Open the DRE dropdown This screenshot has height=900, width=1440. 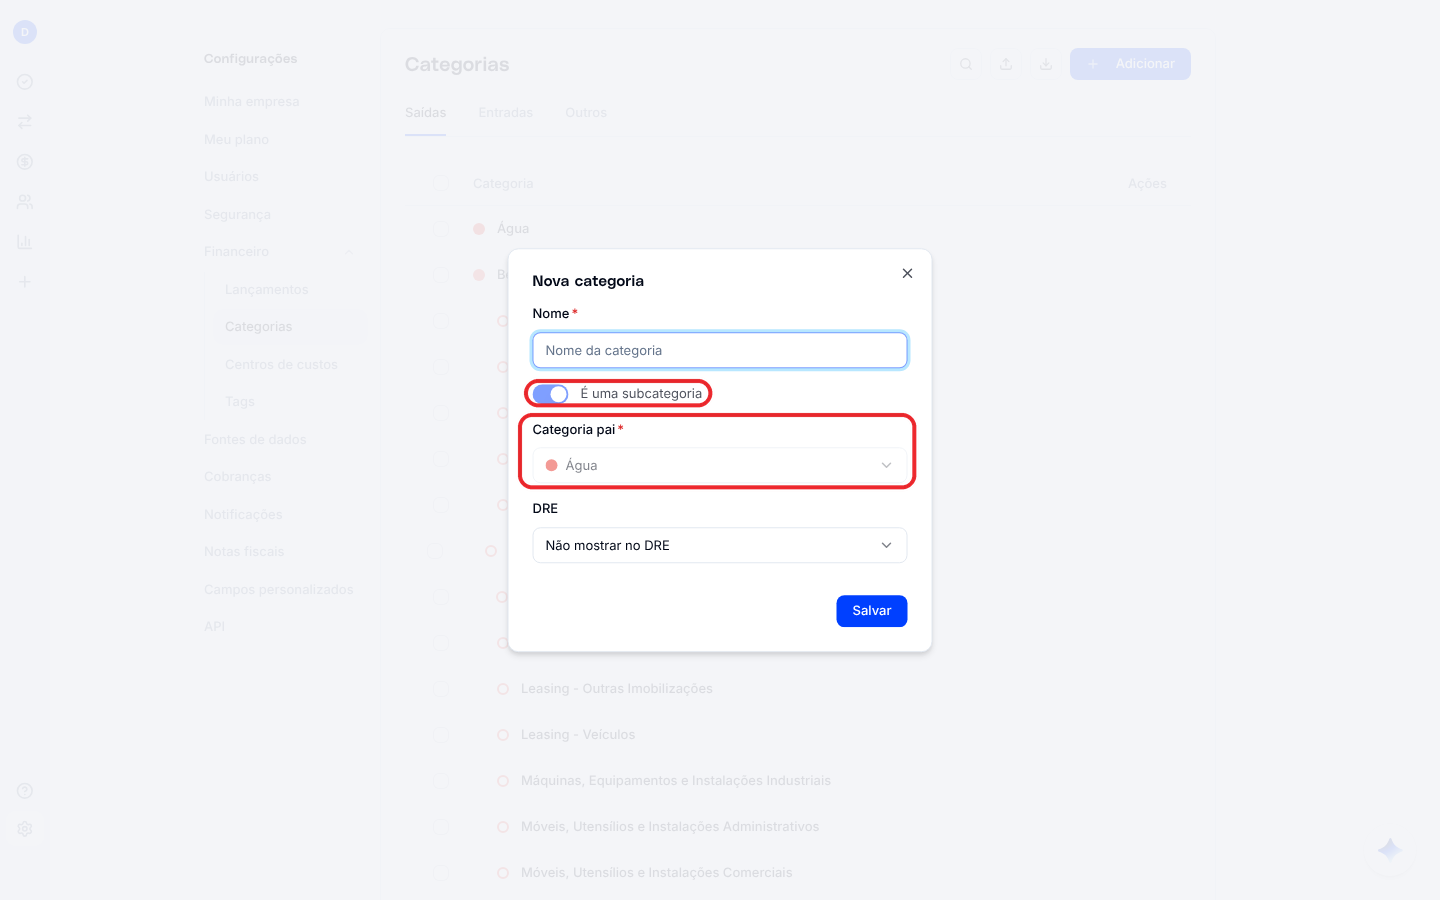tap(720, 545)
